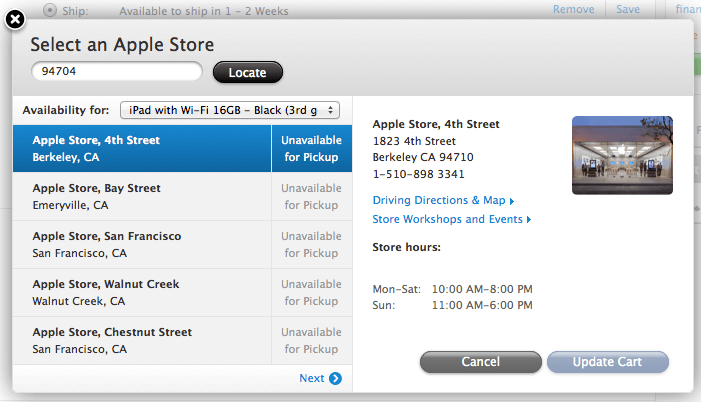Screen dimensions: 701x402
Task: Choose Apple Store, San Francisco row
Action: (x=182, y=245)
